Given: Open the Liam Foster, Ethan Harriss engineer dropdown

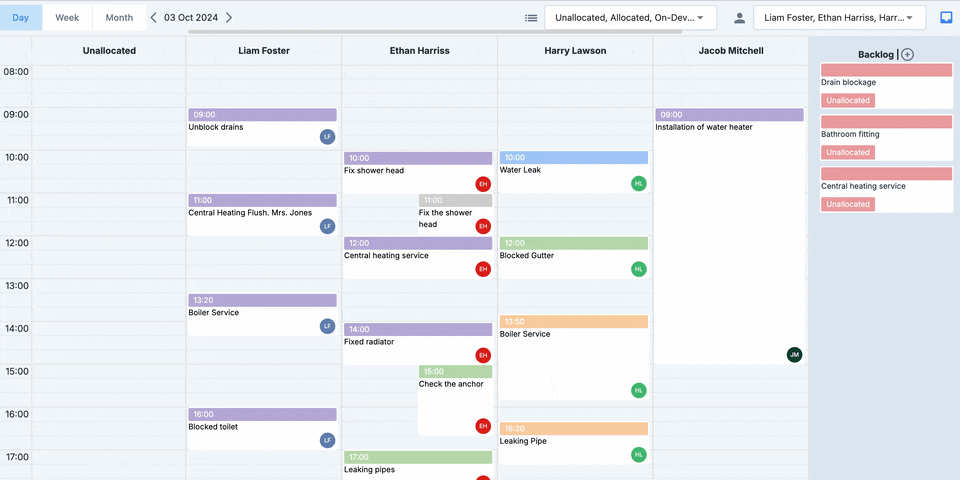Looking at the screenshot, I should pyautogui.click(x=839, y=18).
